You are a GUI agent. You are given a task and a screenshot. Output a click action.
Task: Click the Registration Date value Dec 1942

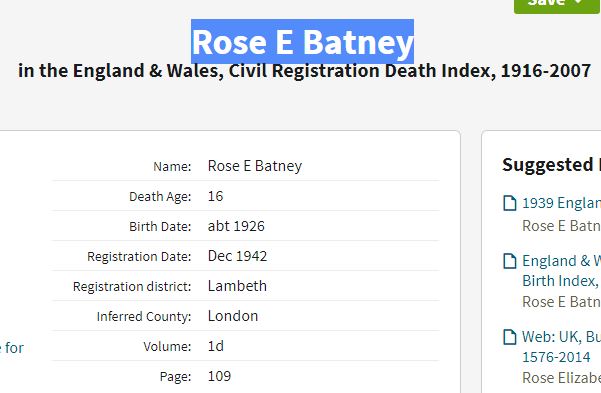237,256
